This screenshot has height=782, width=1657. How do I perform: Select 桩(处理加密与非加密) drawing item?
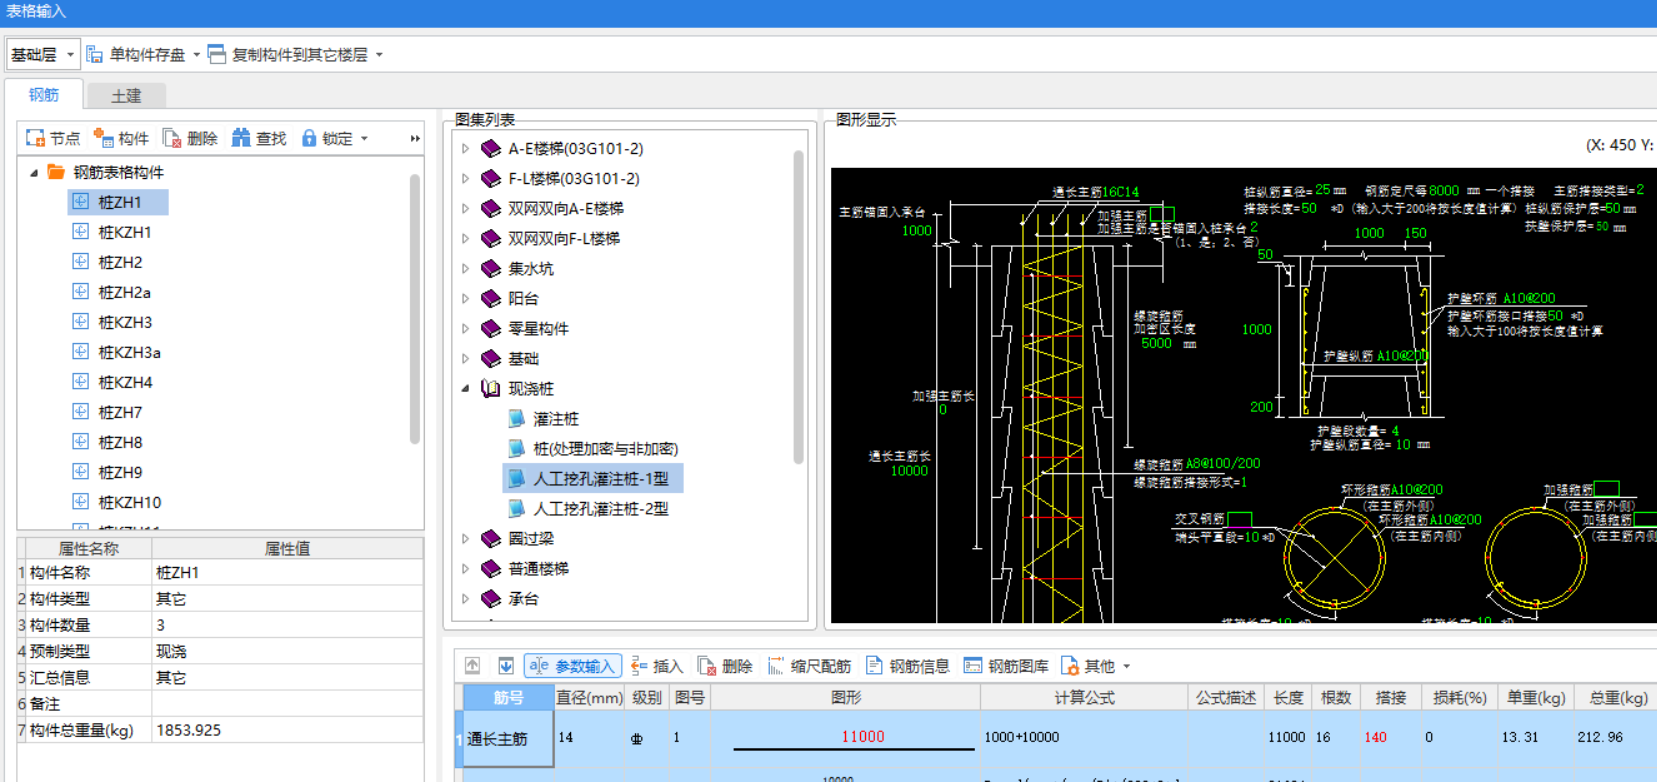coord(605,448)
